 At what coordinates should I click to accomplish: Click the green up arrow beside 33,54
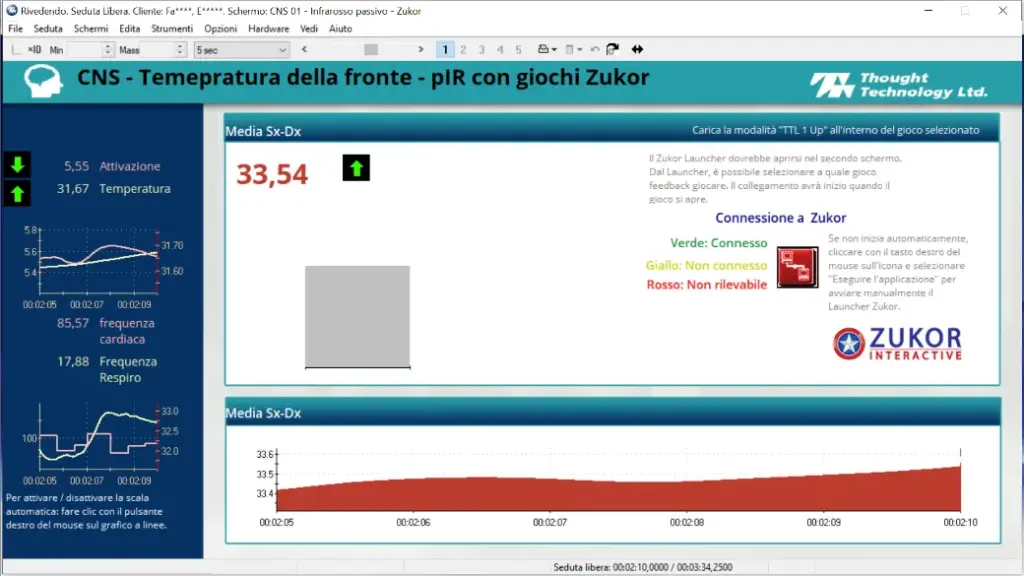click(356, 168)
